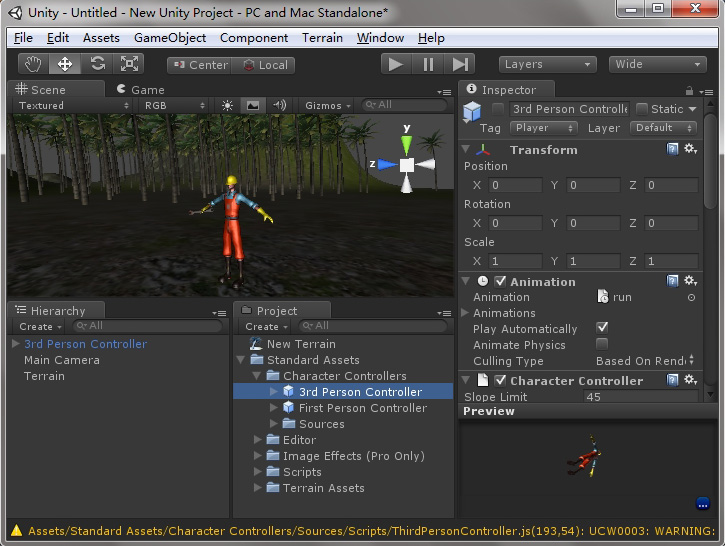Click the Scene view search field
Image resolution: width=725 pixels, height=546 pixels.
click(x=404, y=105)
